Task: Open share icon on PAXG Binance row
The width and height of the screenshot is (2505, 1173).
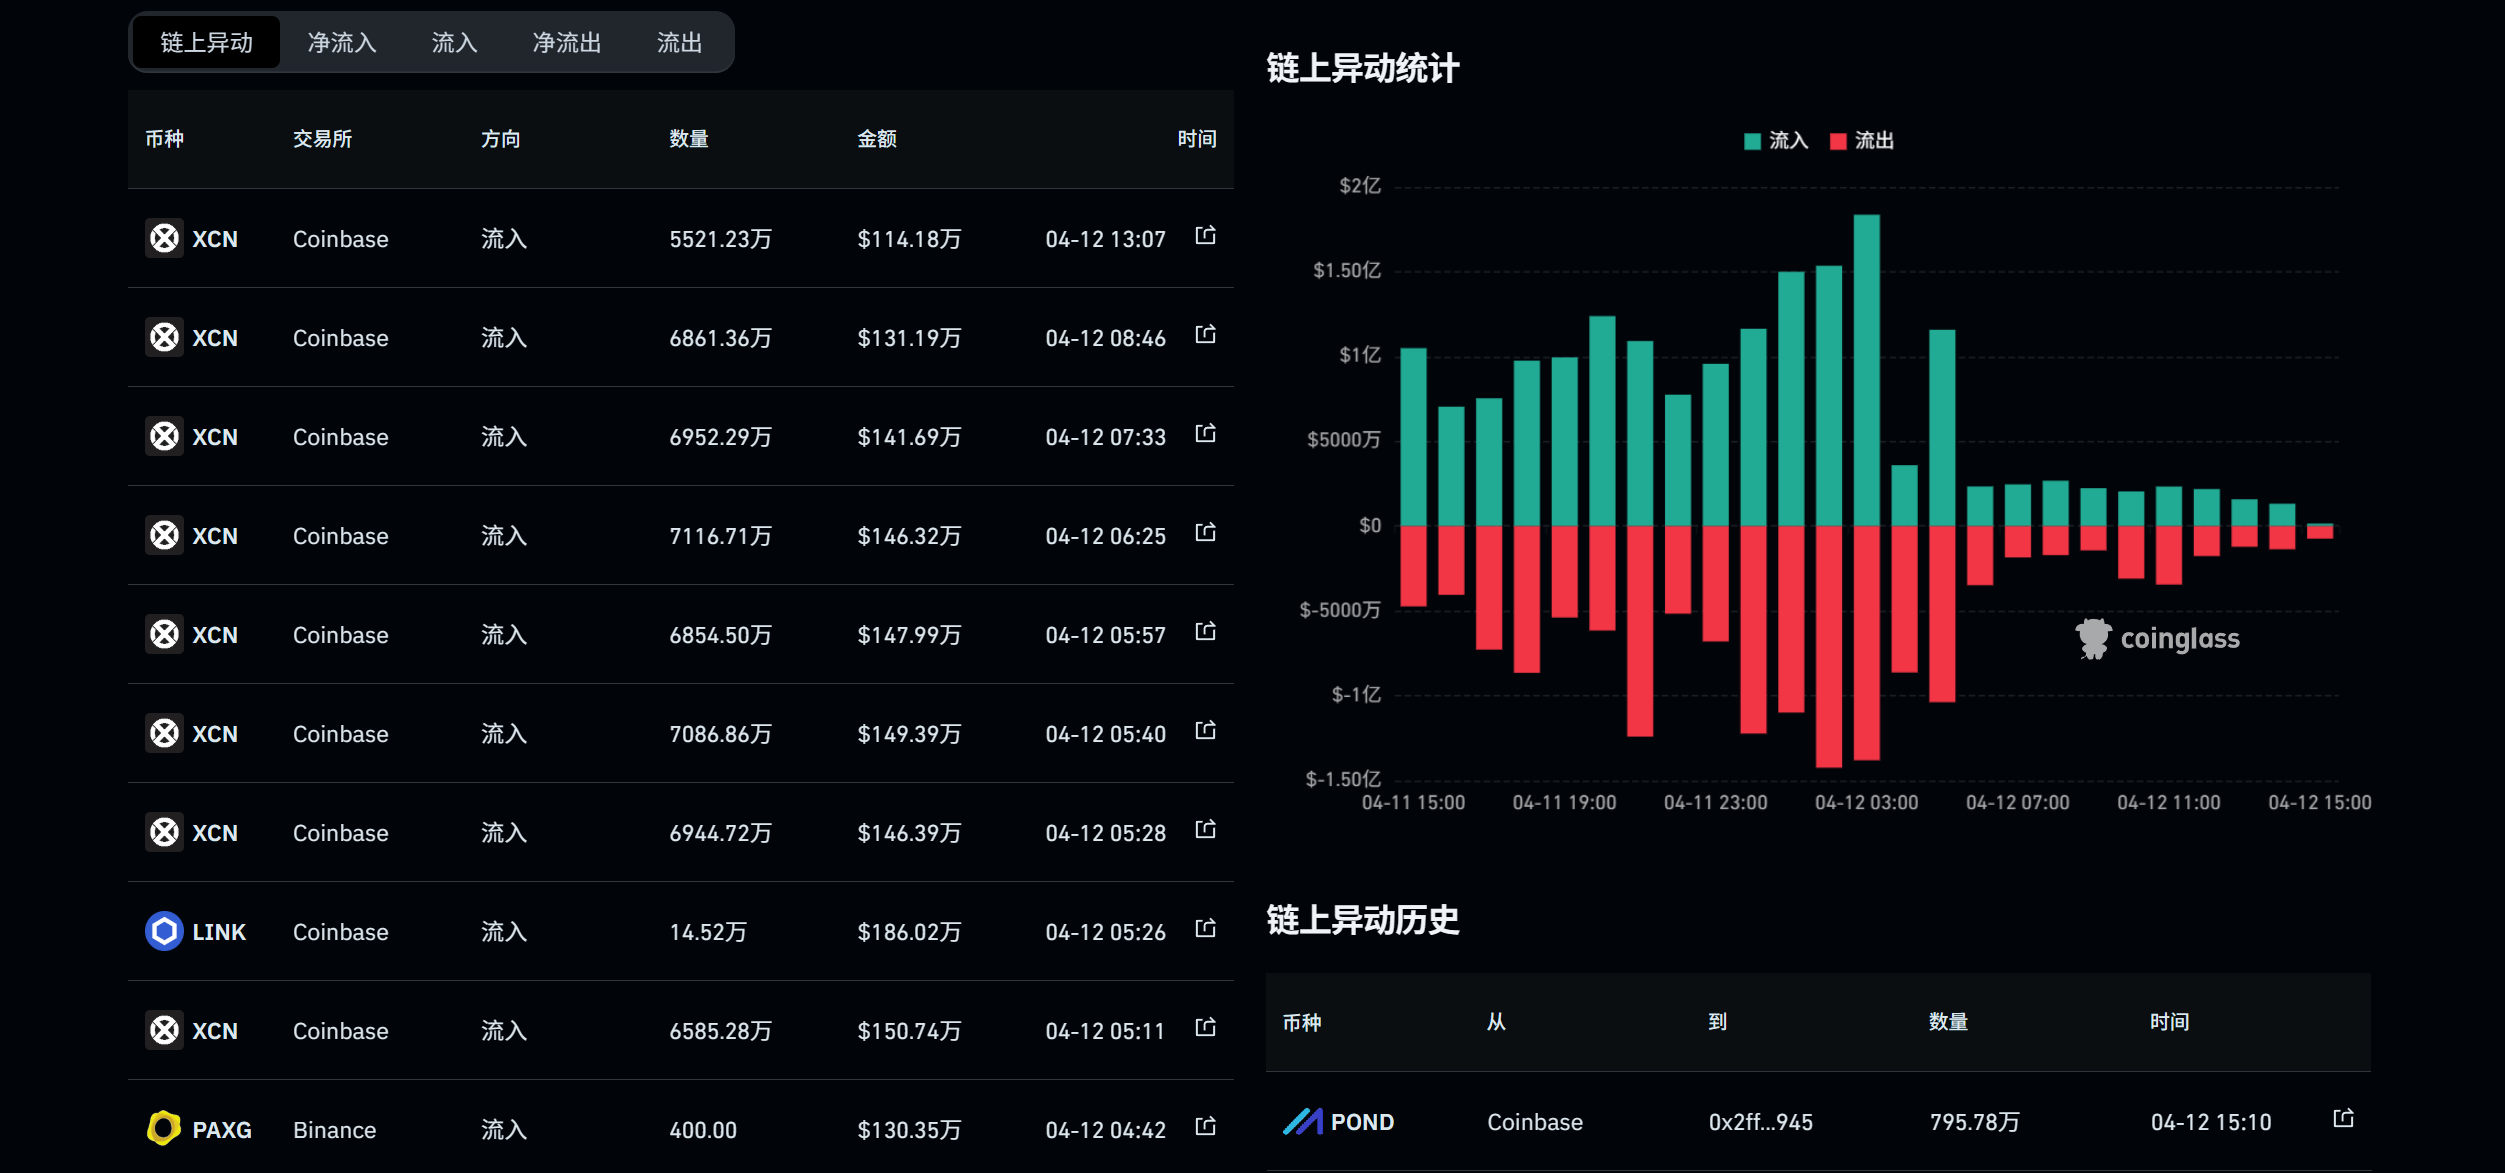Action: point(1205,1127)
